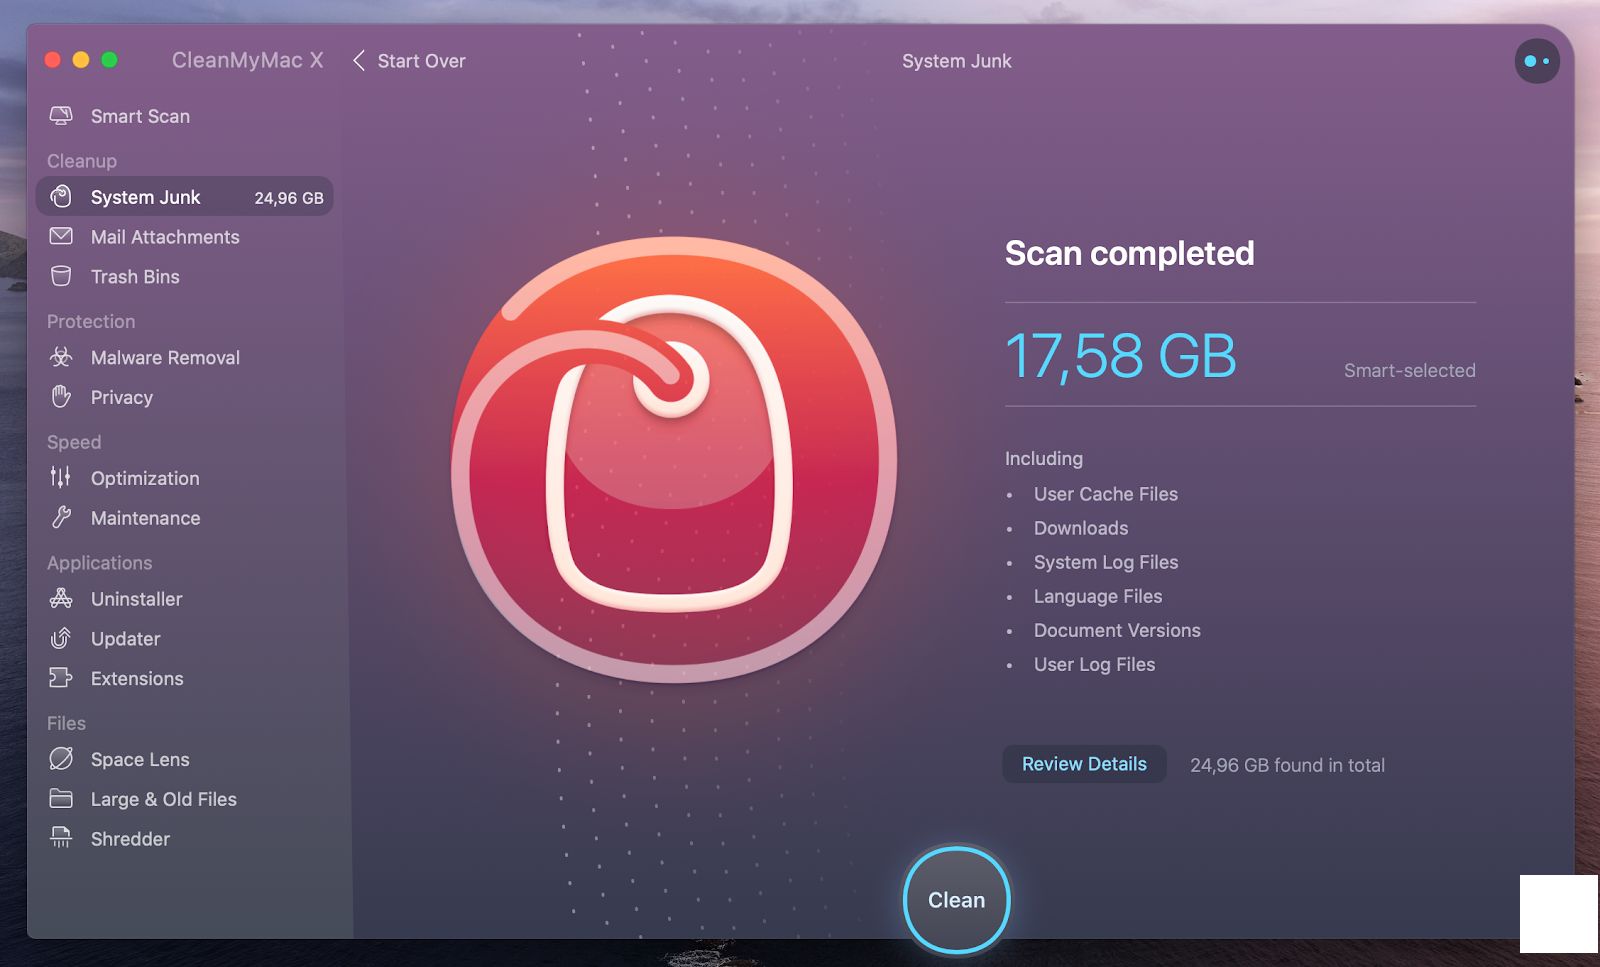Screen dimensions: 1600x967
Task: Click the Updater arrow icon
Action: tap(61, 638)
